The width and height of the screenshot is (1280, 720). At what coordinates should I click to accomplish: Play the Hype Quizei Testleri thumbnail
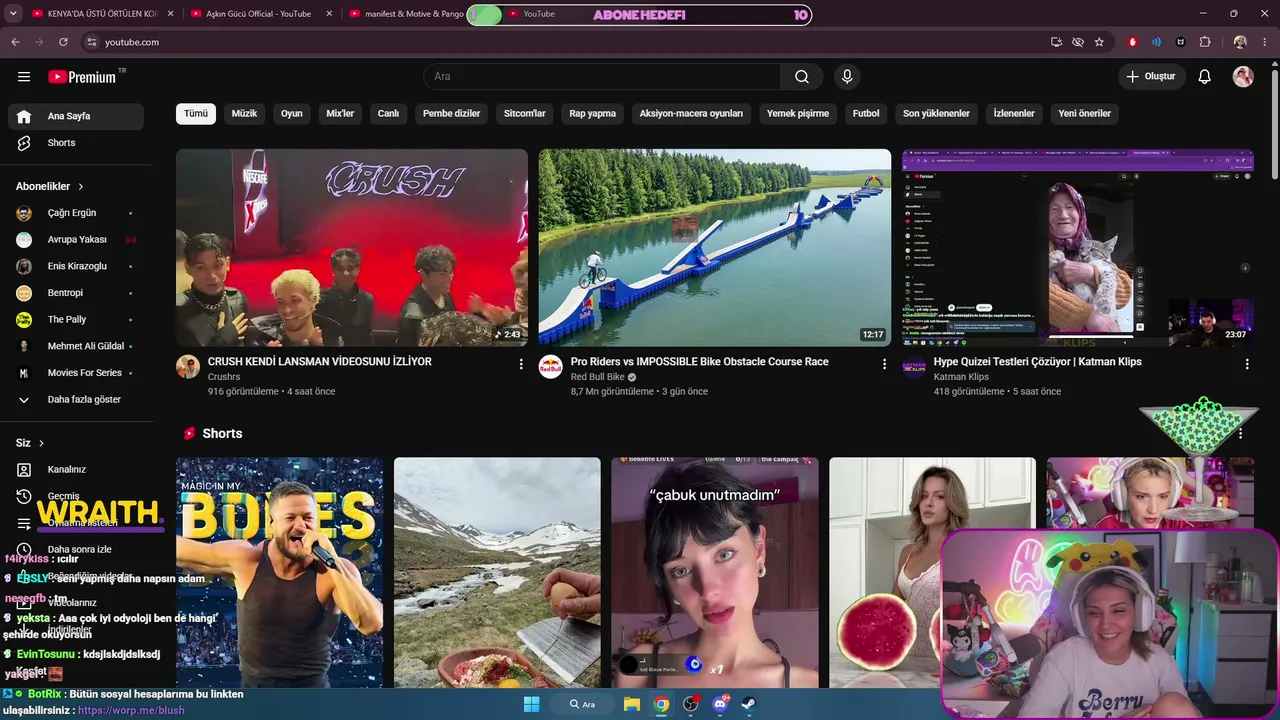pyautogui.click(x=1078, y=248)
